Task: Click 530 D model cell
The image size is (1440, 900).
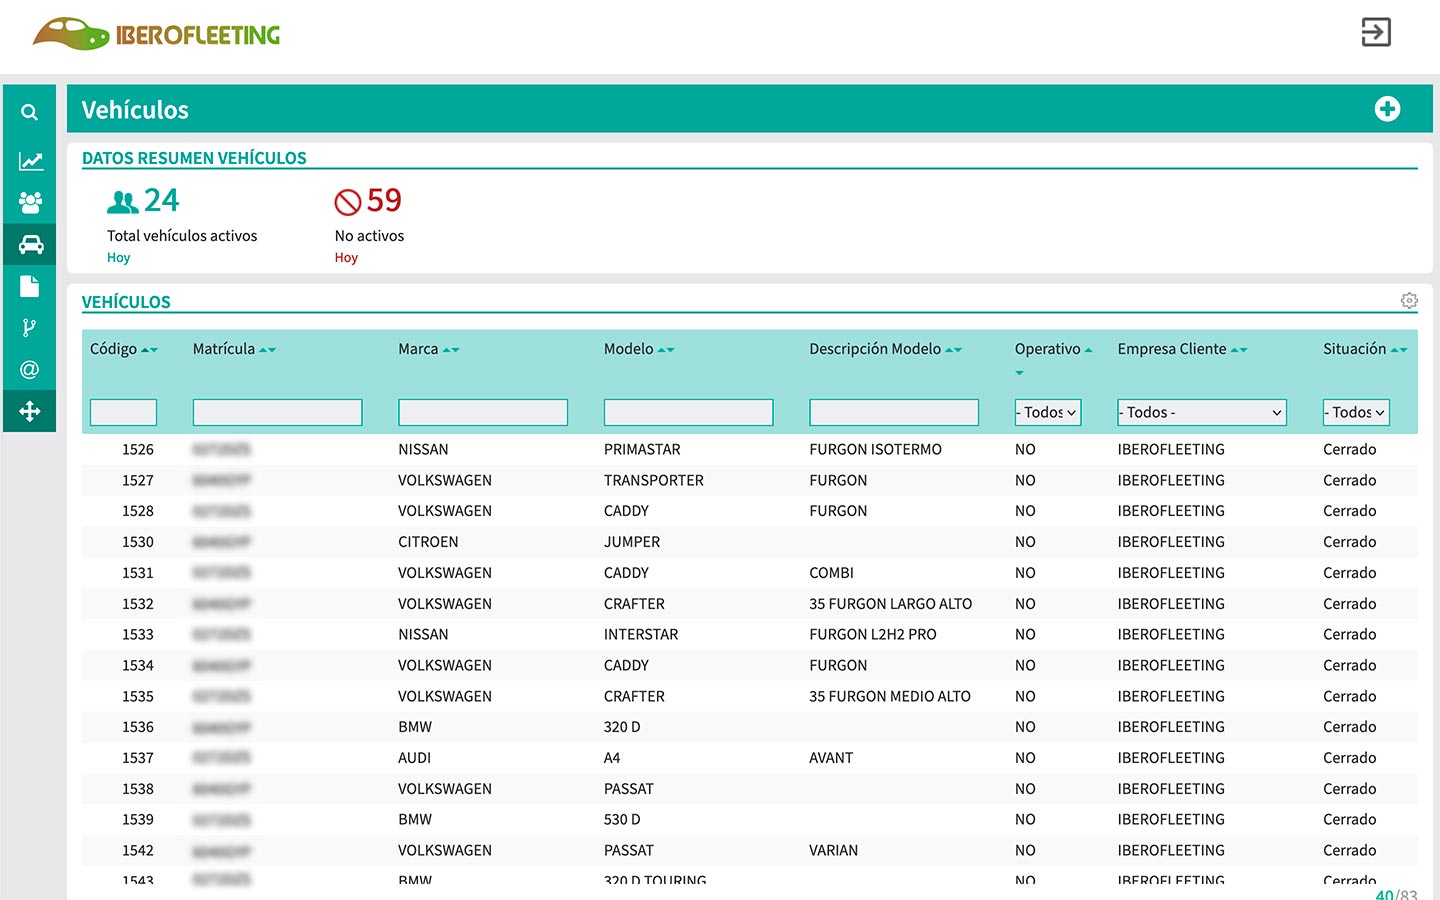Action: click(622, 819)
